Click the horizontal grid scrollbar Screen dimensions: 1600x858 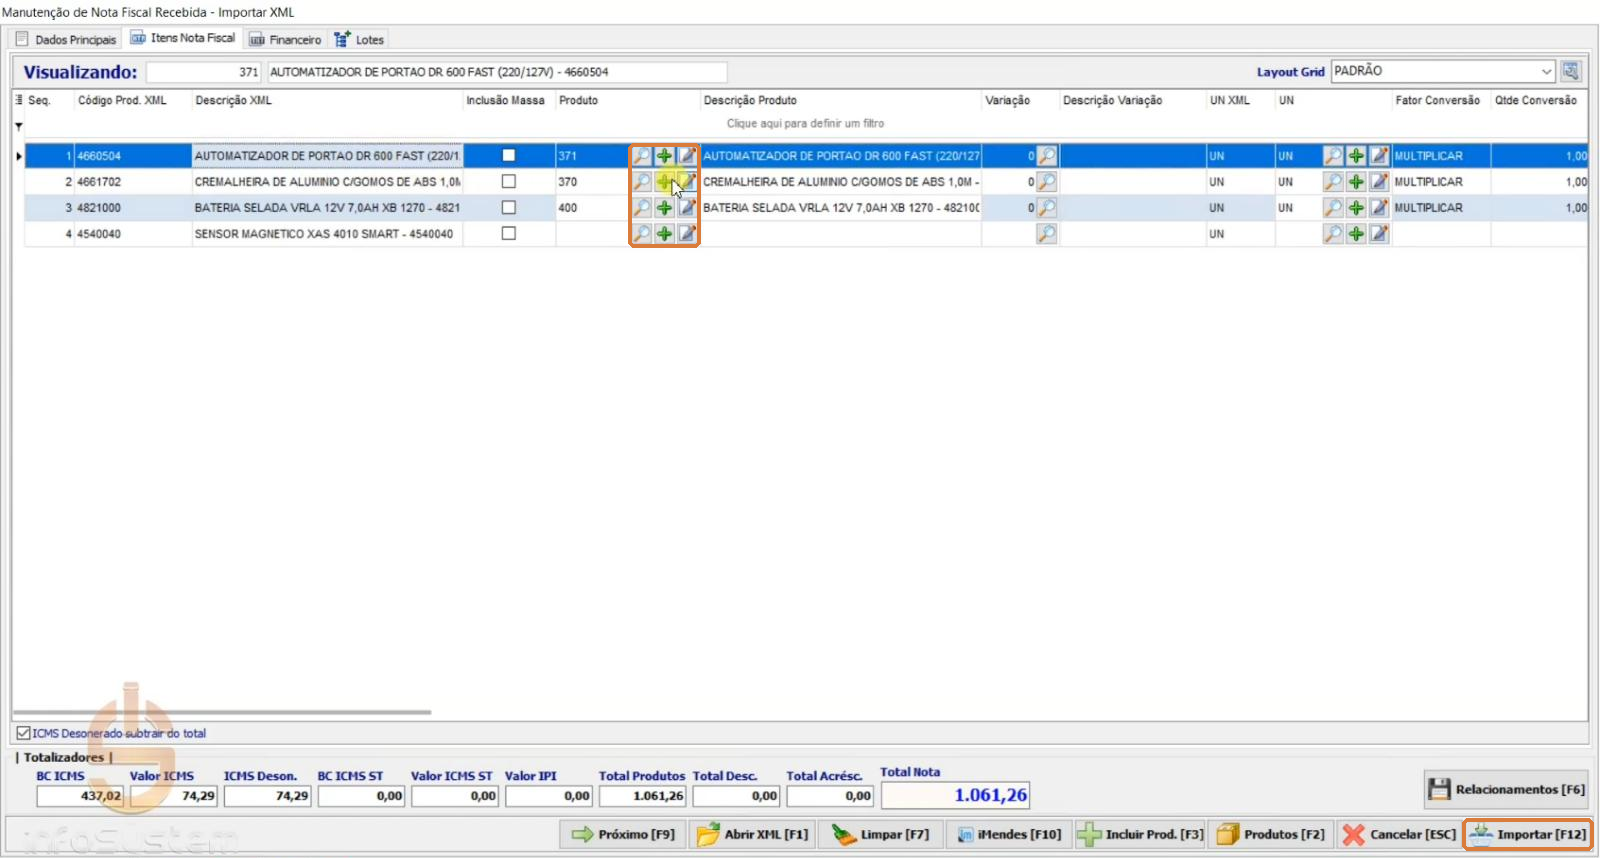222,712
